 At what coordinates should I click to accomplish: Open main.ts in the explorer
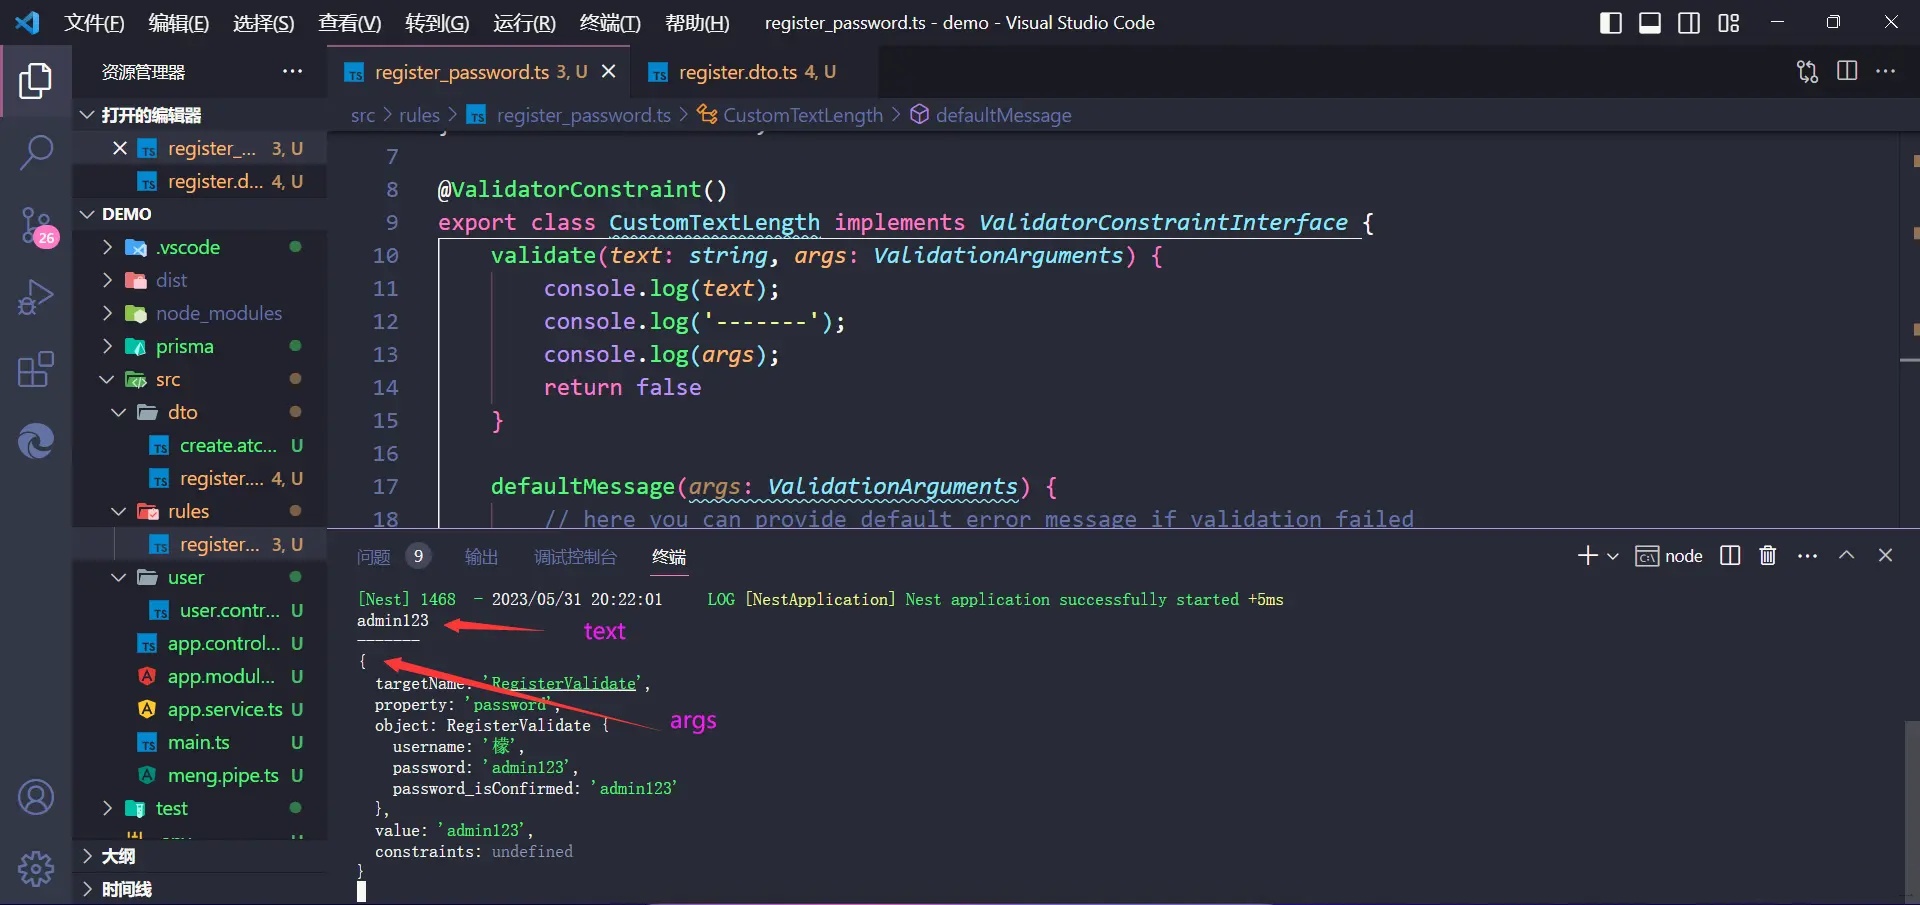[198, 742]
